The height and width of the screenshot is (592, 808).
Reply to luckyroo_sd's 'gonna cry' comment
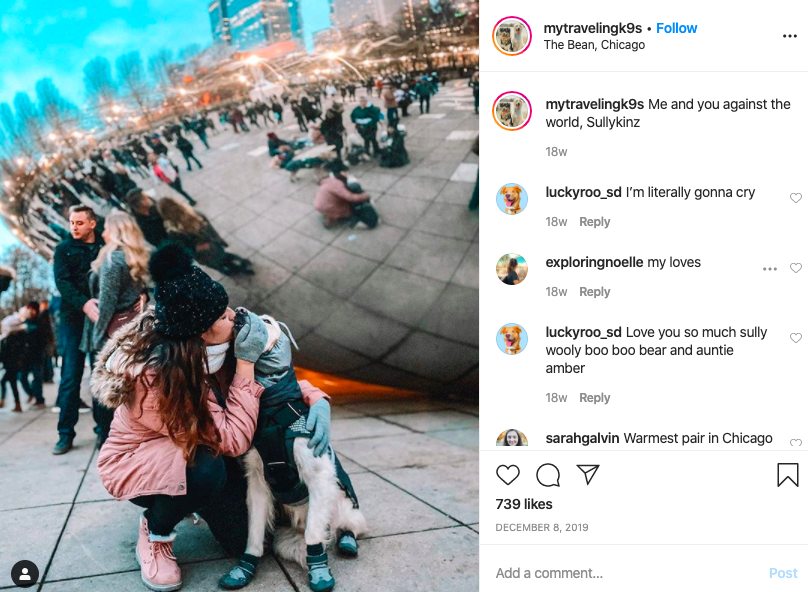(594, 222)
